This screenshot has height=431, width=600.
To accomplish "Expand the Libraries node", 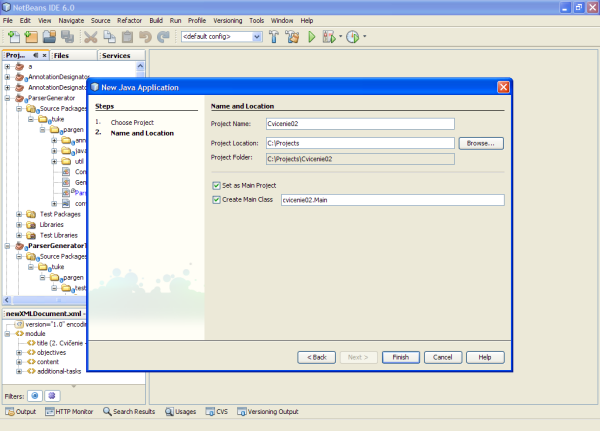I will (19, 225).
